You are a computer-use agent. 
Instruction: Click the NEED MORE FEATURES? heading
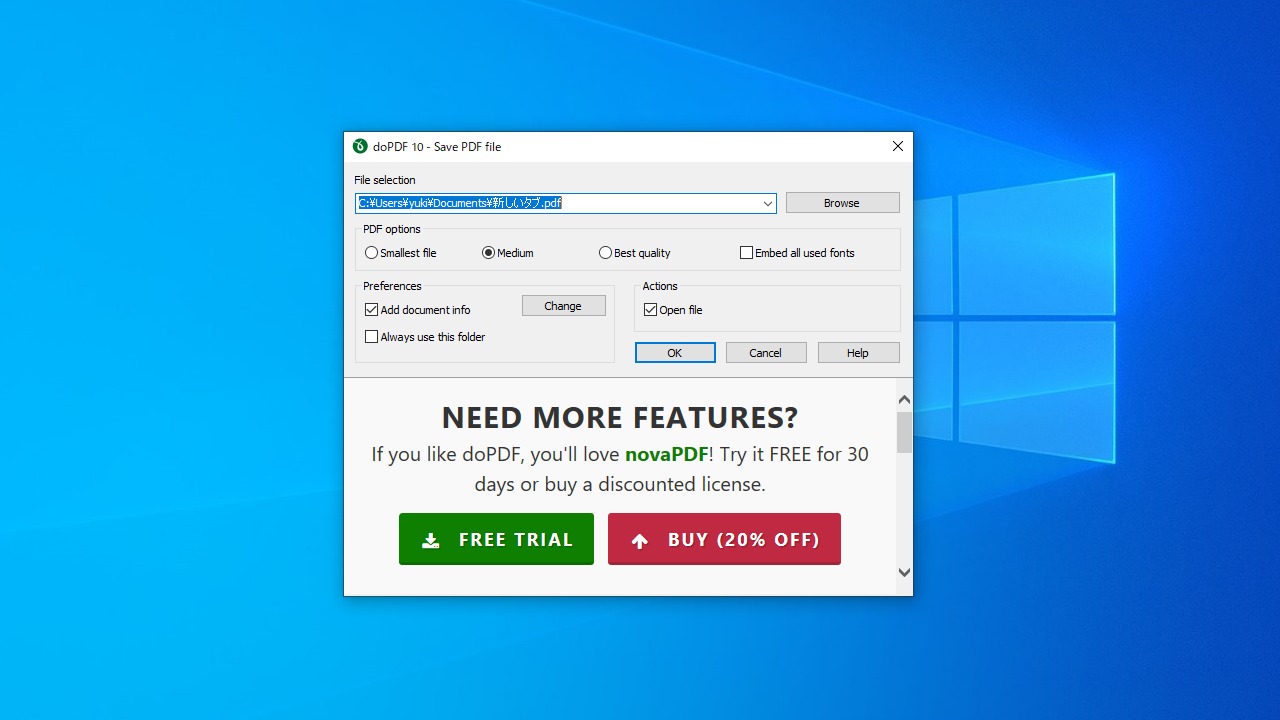coord(620,417)
